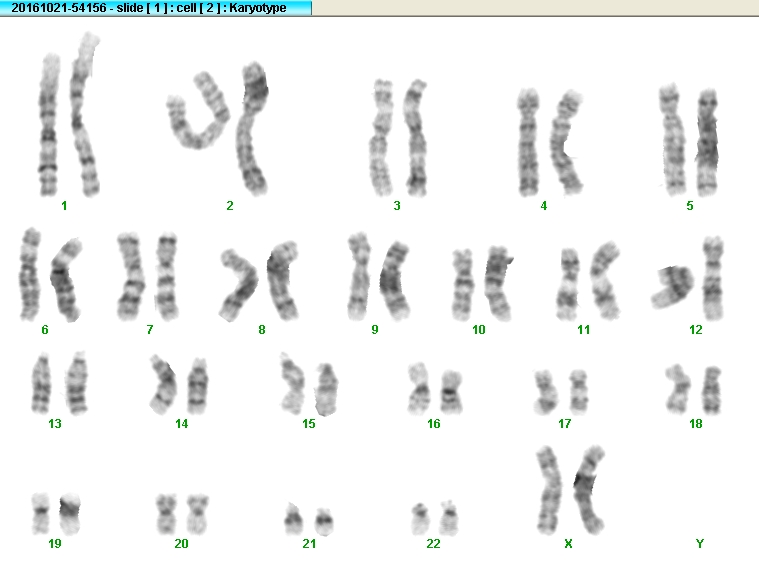Image resolution: width=759 pixels, height=577 pixels.
Task: Click the chromosome 4 pair
Action: coord(550,143)
